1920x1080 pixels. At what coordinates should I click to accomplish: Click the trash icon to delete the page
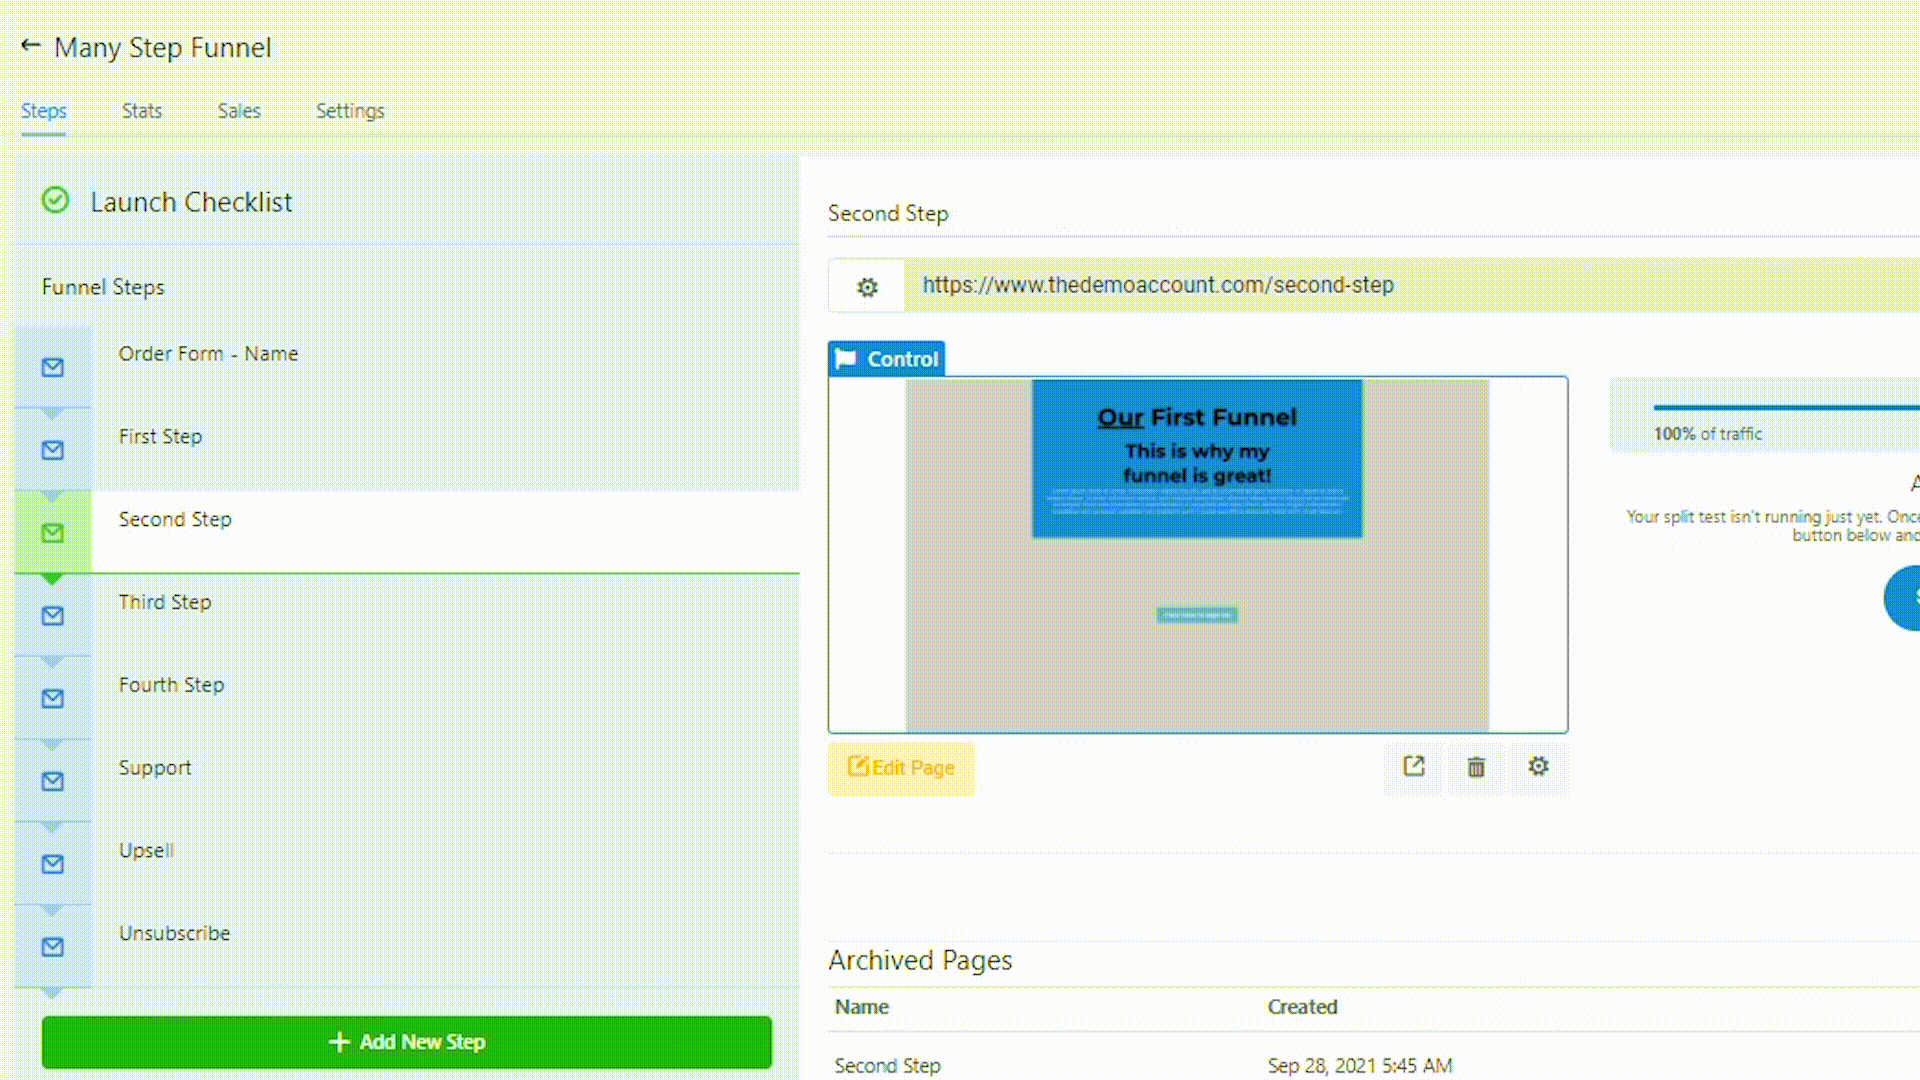[x=1476, y=767]
